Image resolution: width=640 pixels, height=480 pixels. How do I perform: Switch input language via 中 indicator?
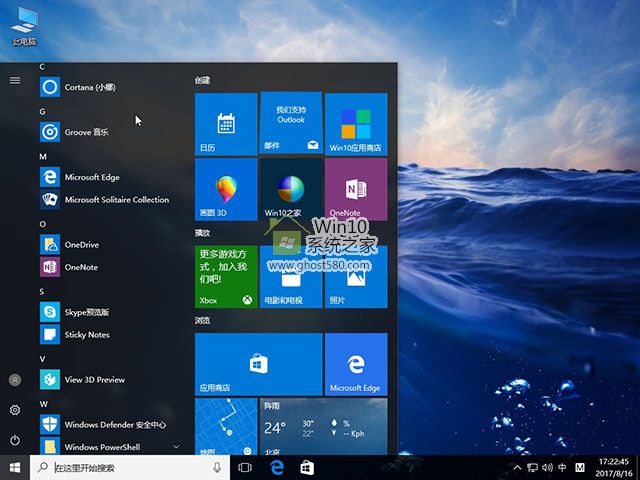click(562, 468)
